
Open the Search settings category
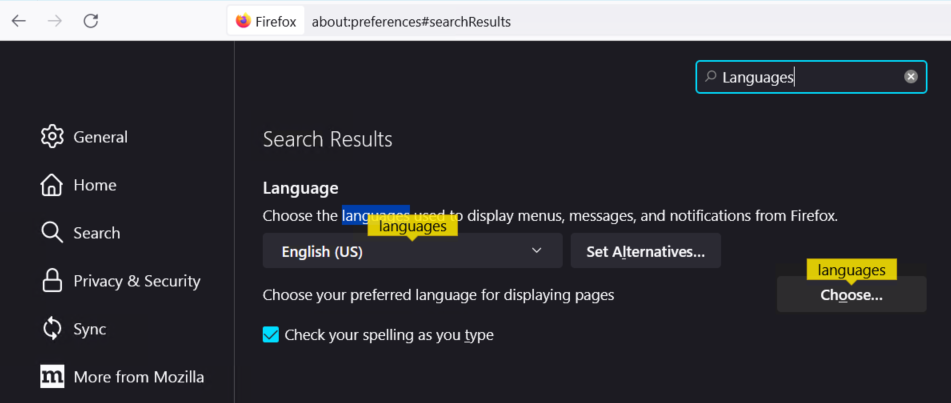[x=96, y=233]
